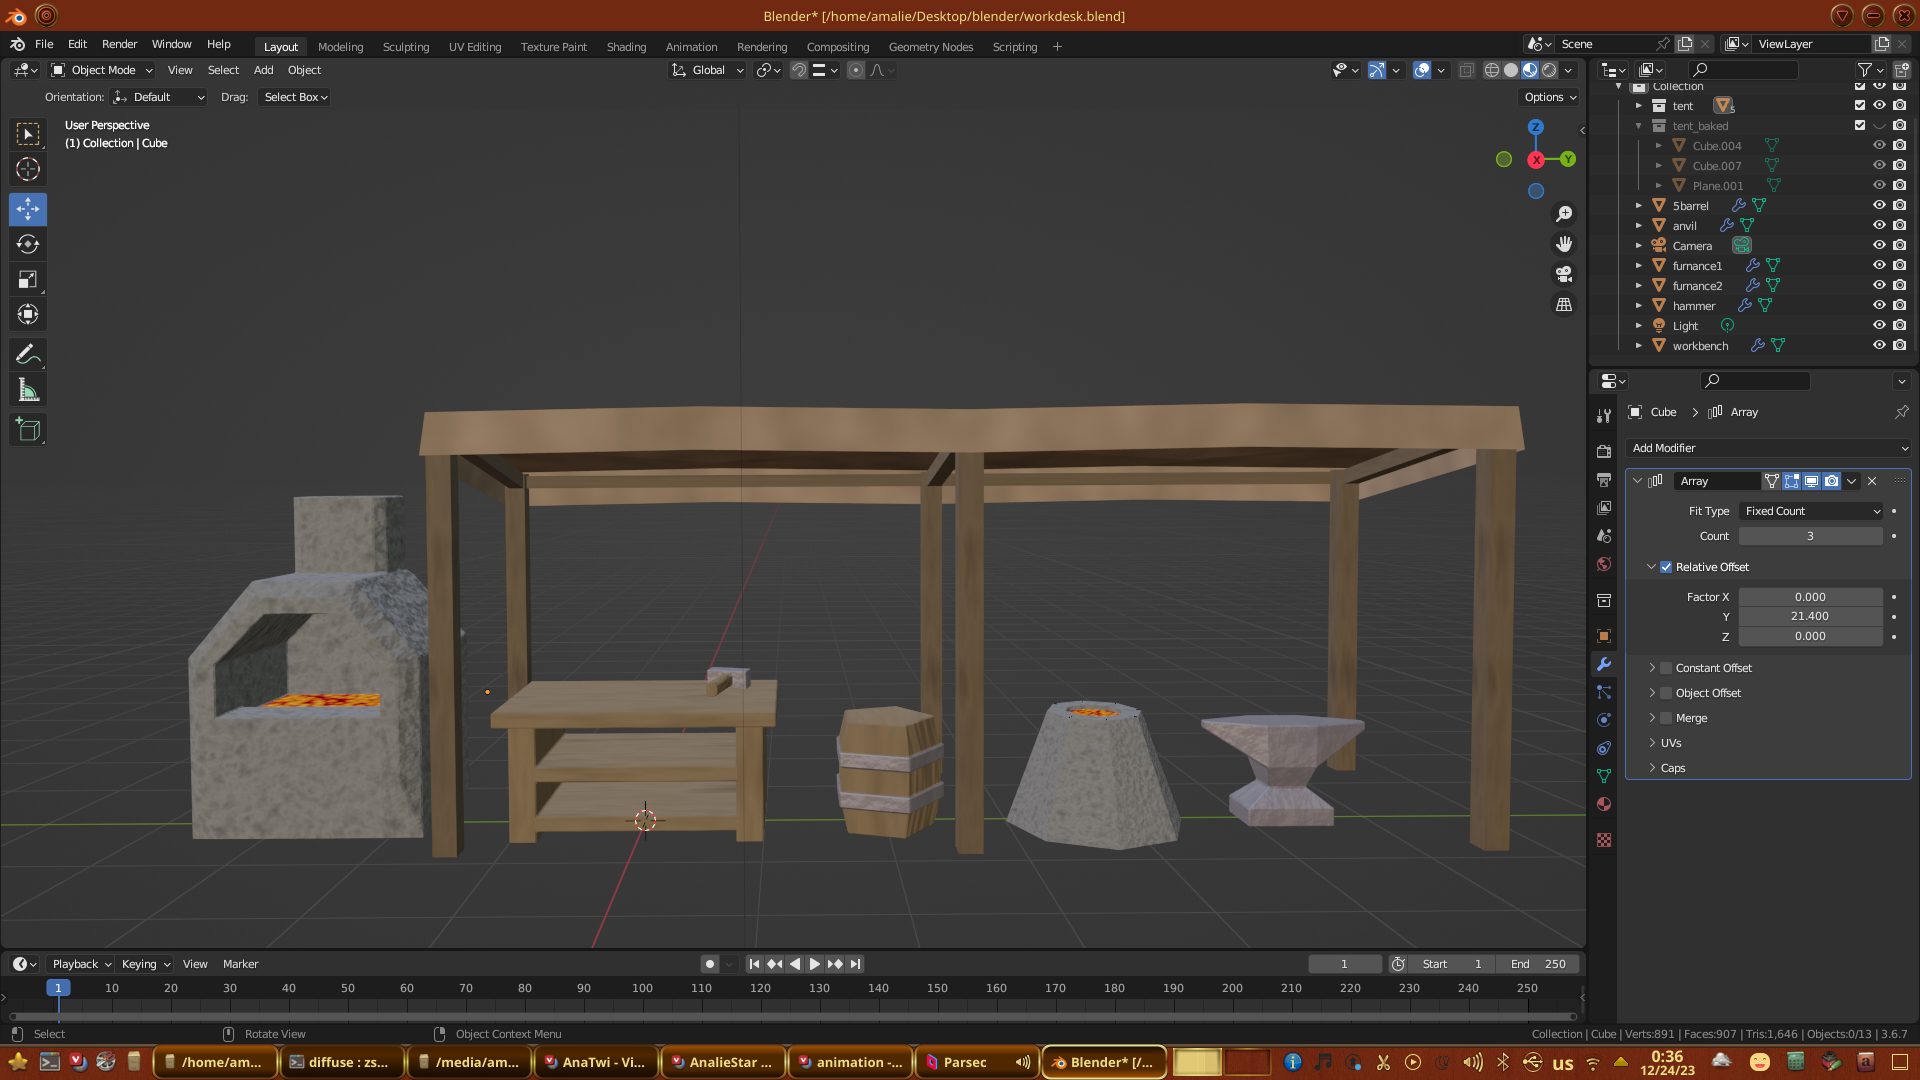
Task: Open the Render menu
Action: tap(119, 44)
